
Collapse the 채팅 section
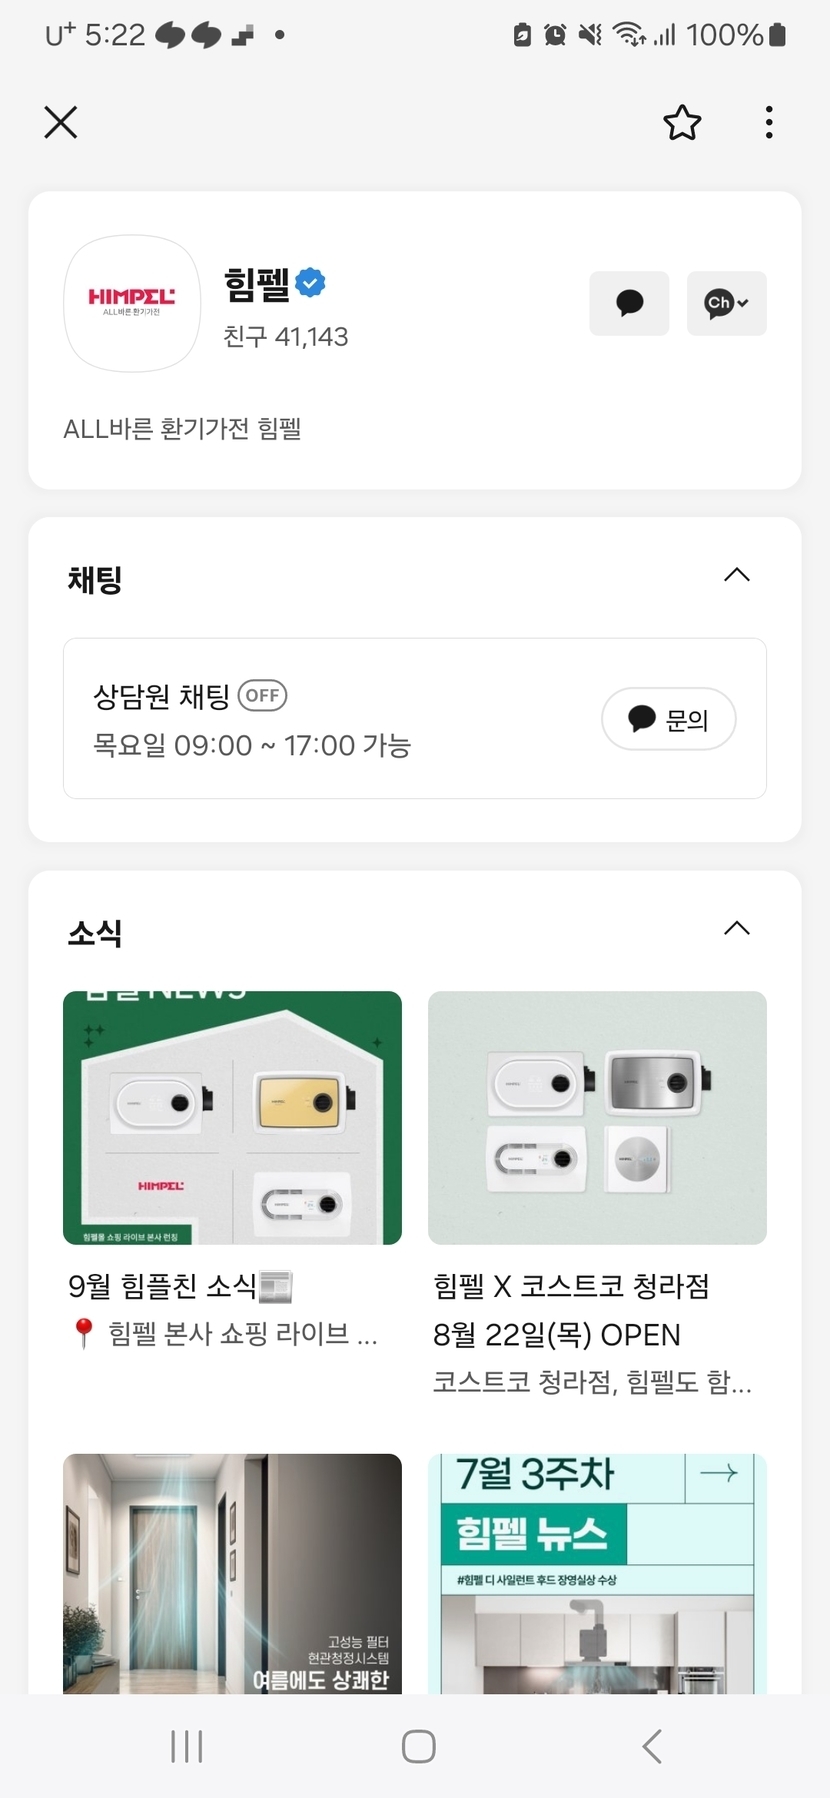click(x=736, y=575)
